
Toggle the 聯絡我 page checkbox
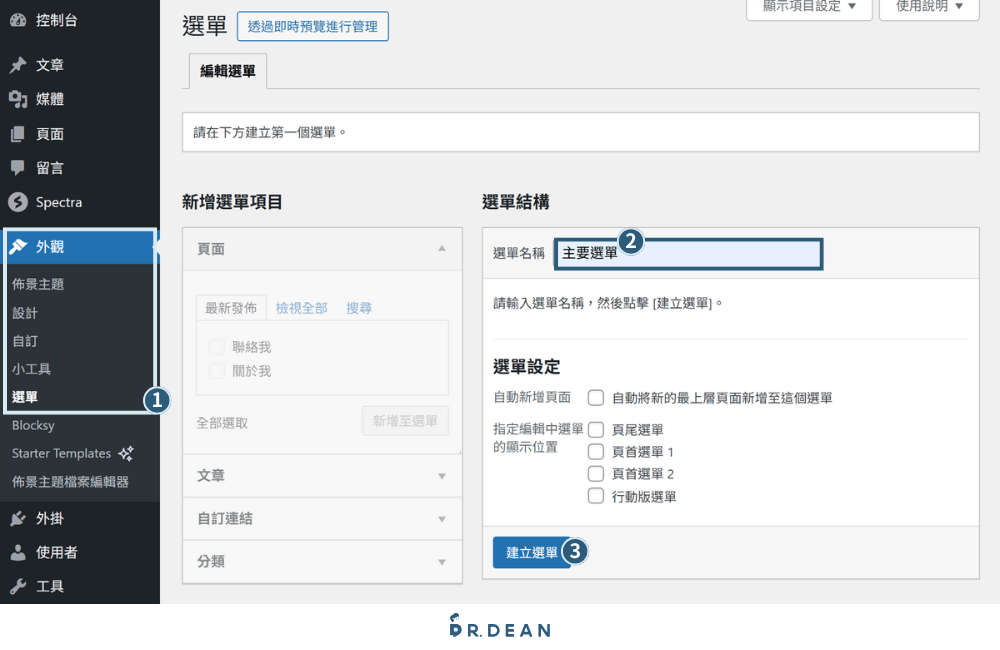click(x=217, y=347)
